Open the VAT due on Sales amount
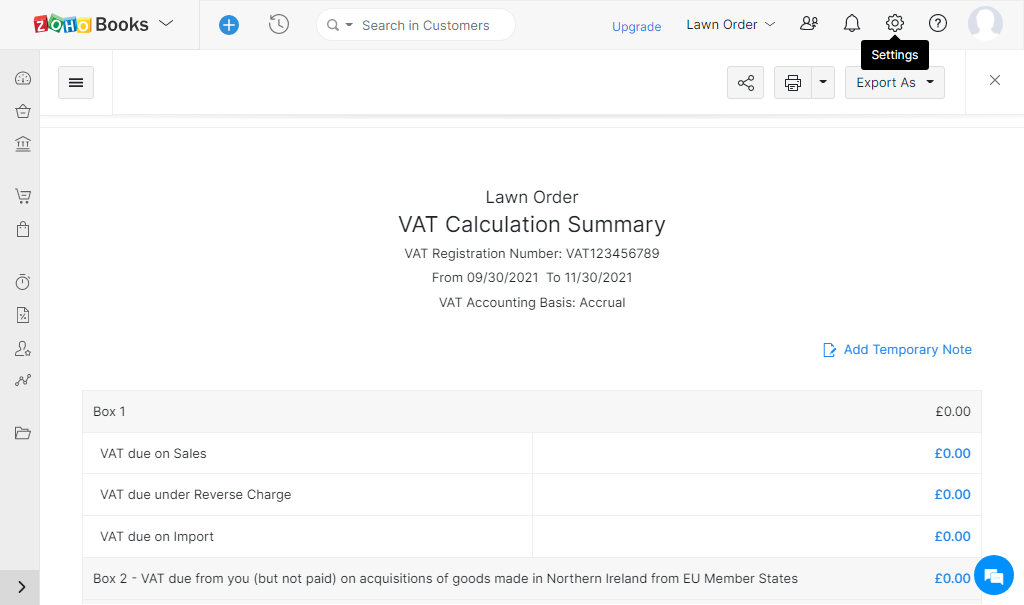 (952, 454)
